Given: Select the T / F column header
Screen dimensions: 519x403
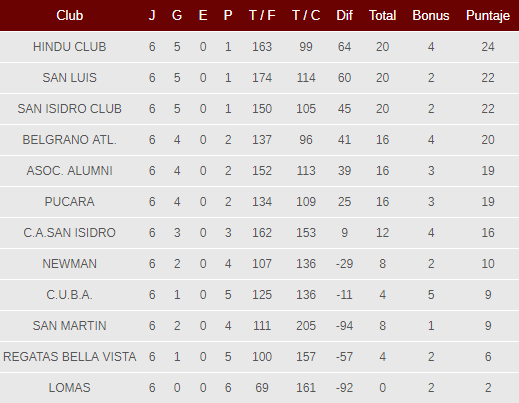Looking at the screenshot, I should [262, 15].
